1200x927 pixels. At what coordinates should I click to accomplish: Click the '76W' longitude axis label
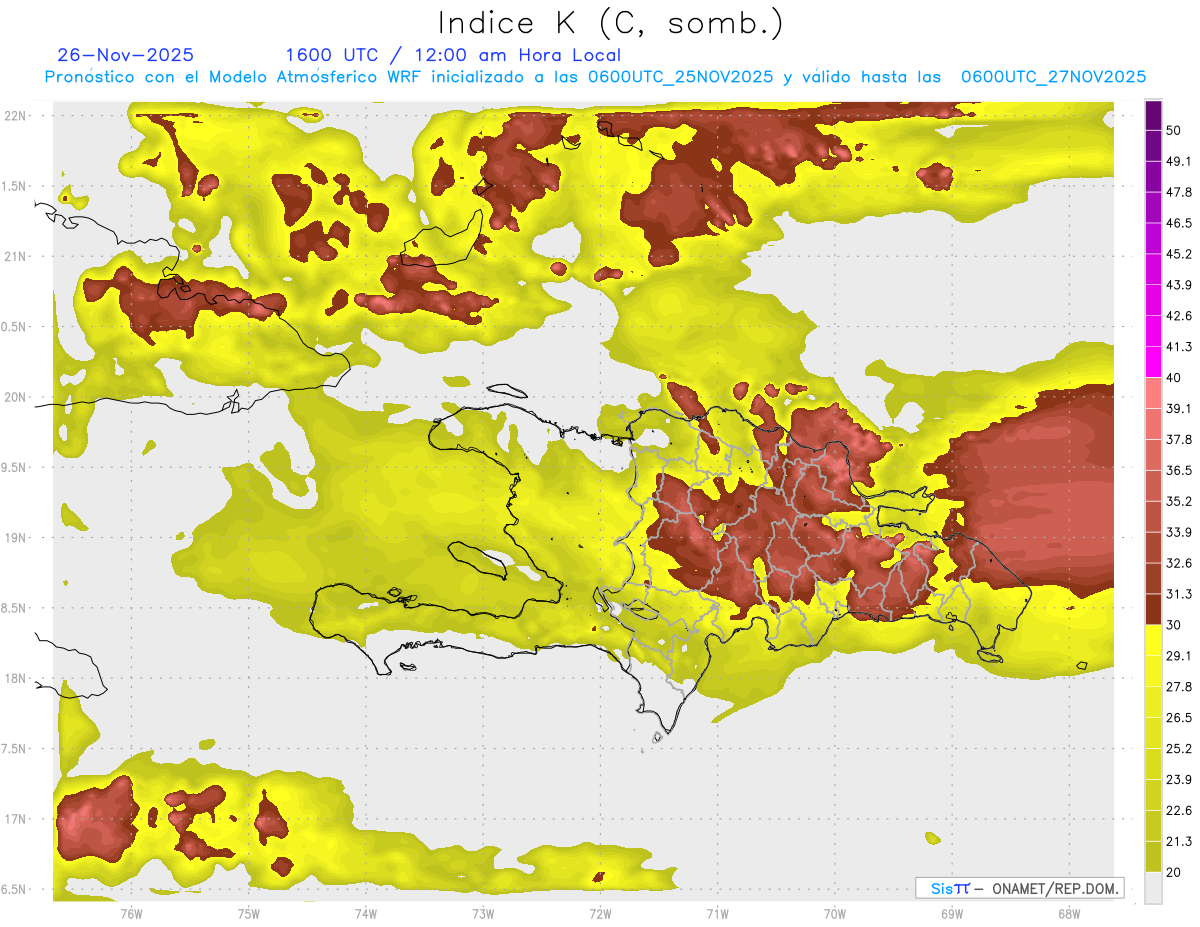[x=131, y=913]
